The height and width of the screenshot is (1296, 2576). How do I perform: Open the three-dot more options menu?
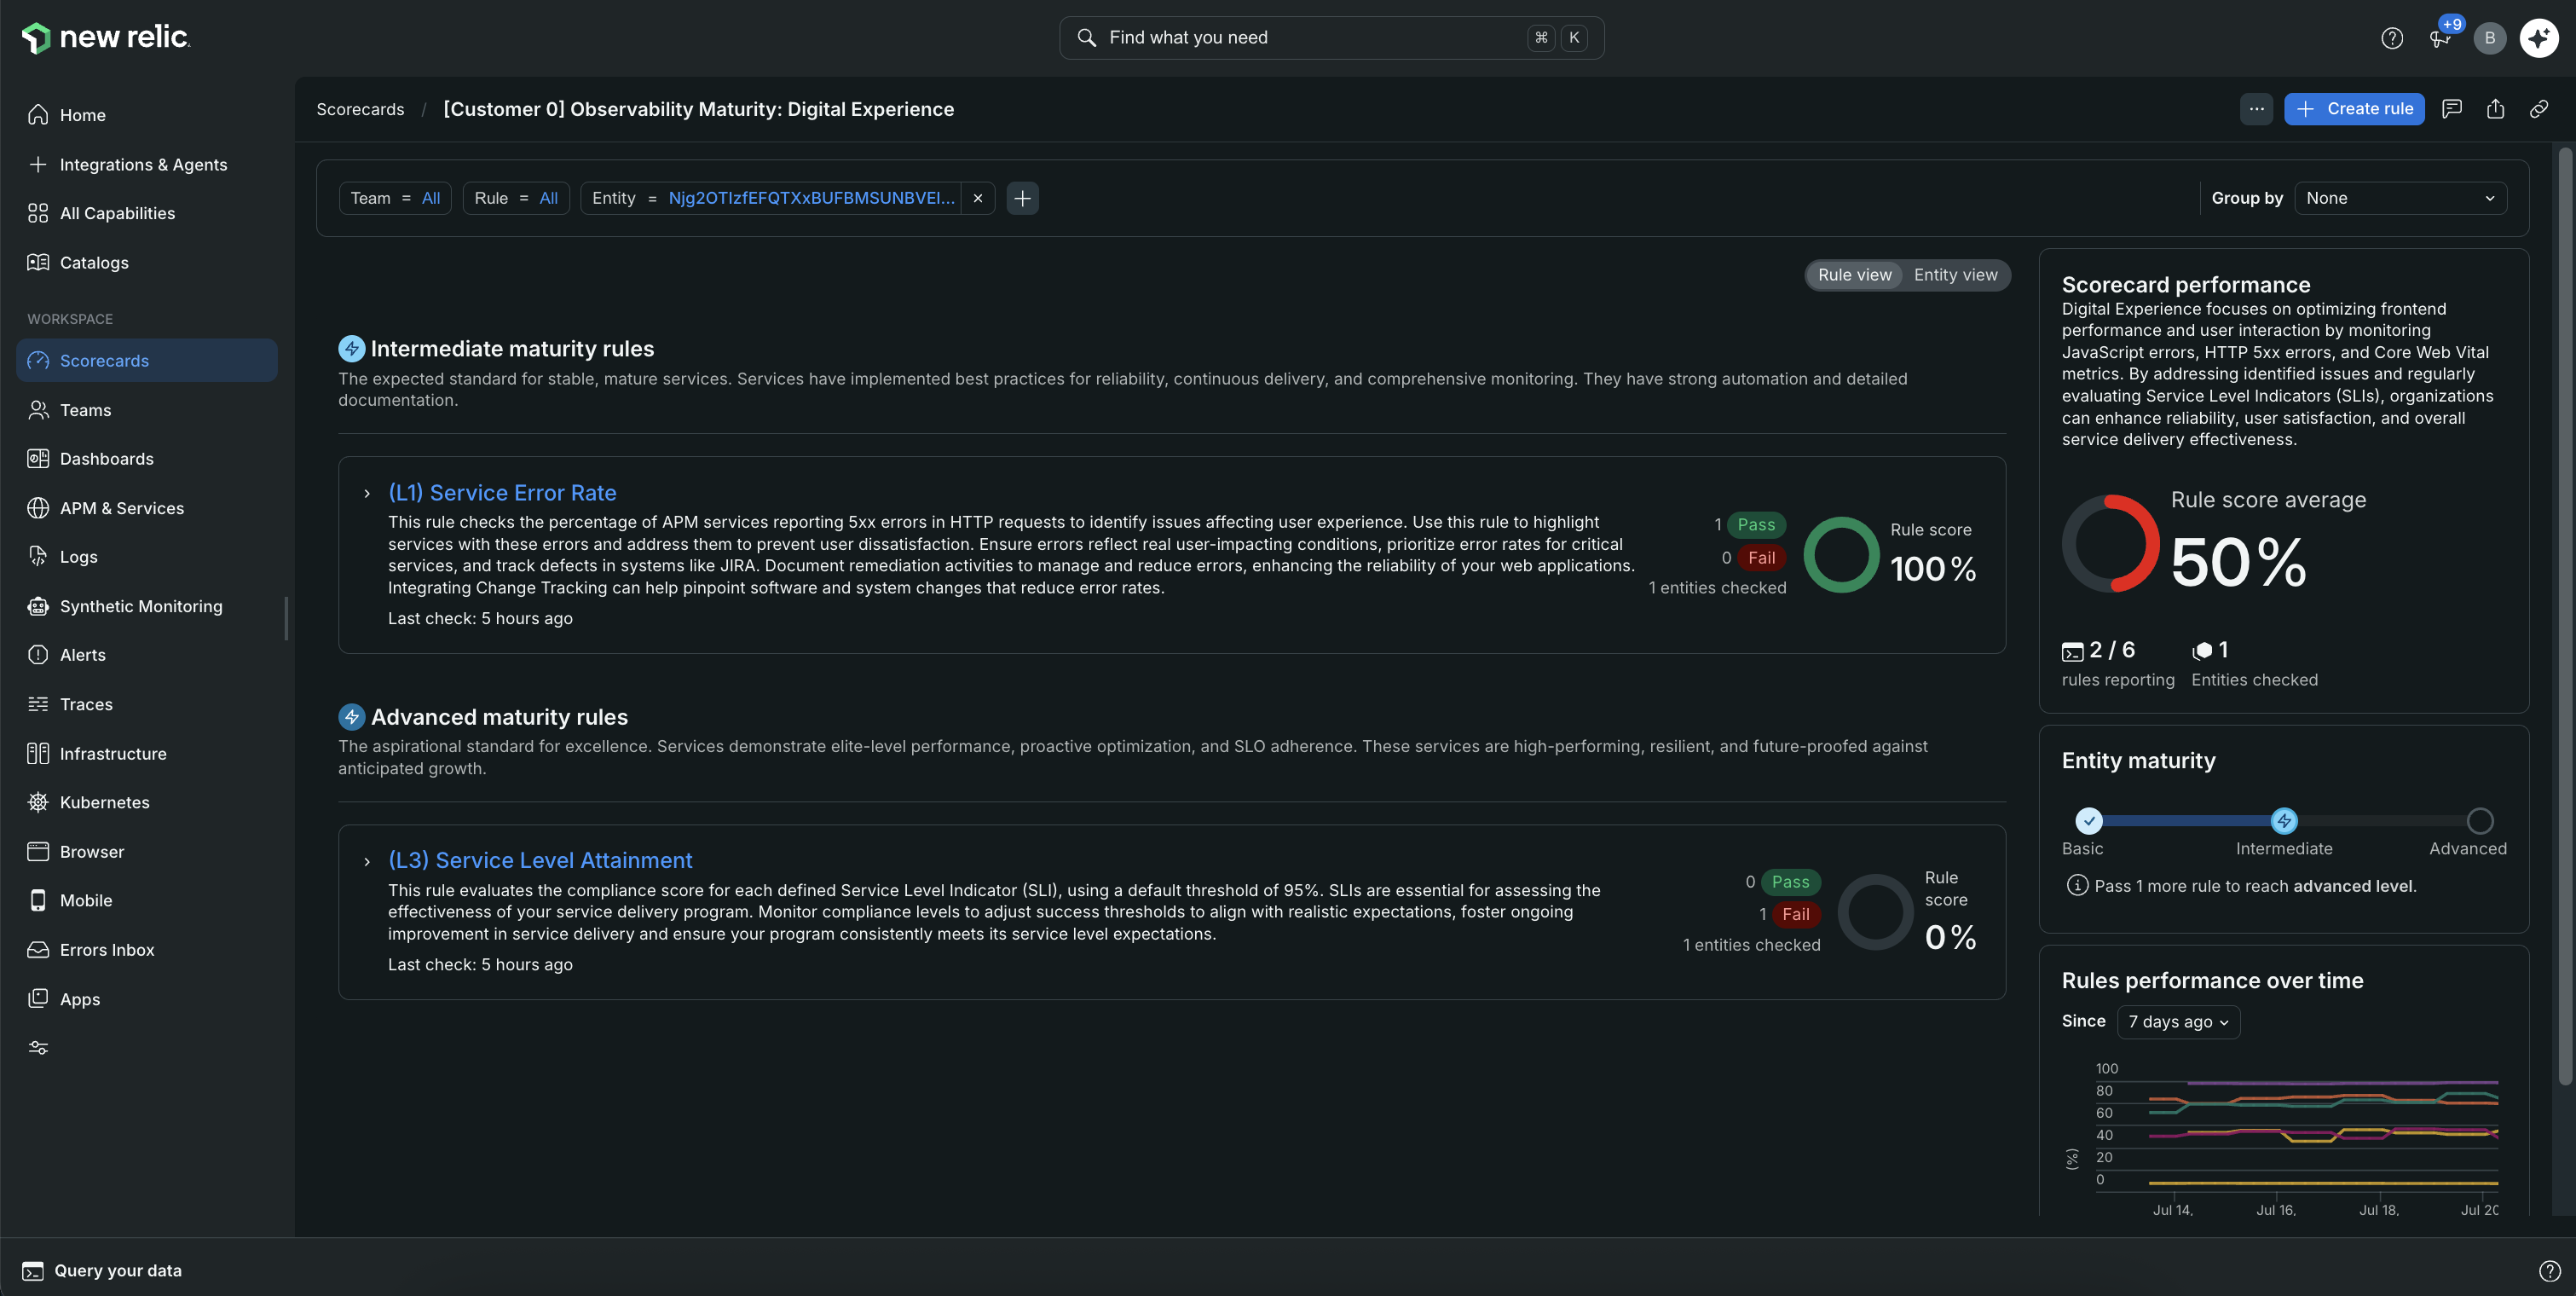tap(2256, 109)
